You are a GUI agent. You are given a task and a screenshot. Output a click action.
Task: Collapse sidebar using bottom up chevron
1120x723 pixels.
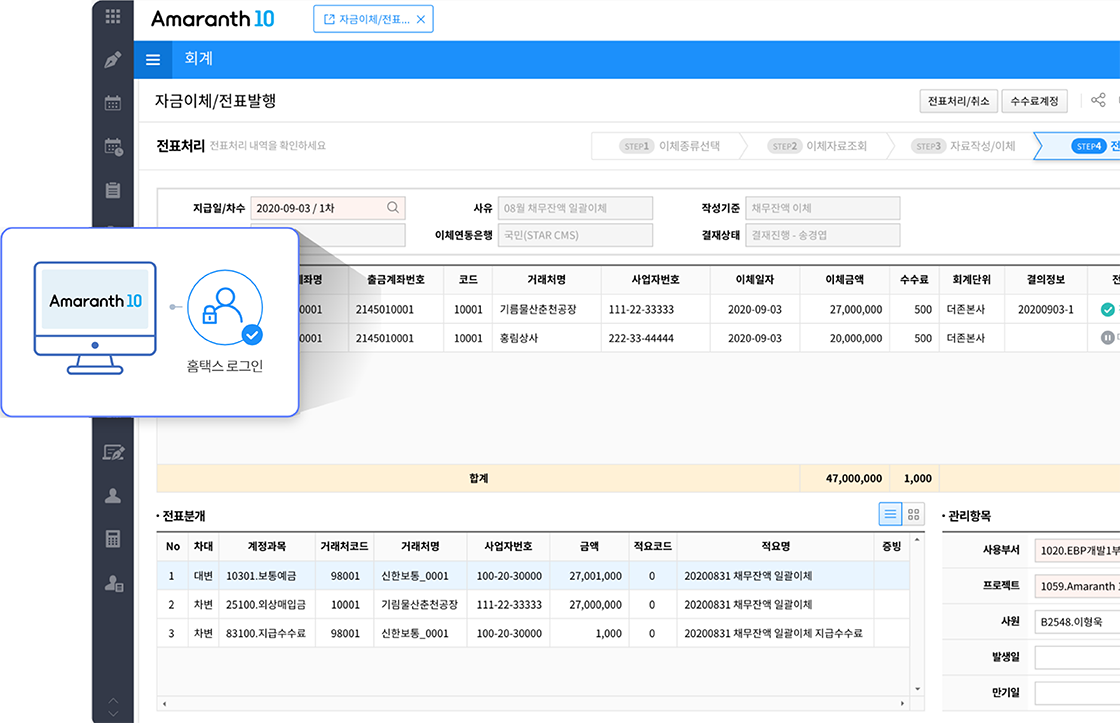[113, 700]
